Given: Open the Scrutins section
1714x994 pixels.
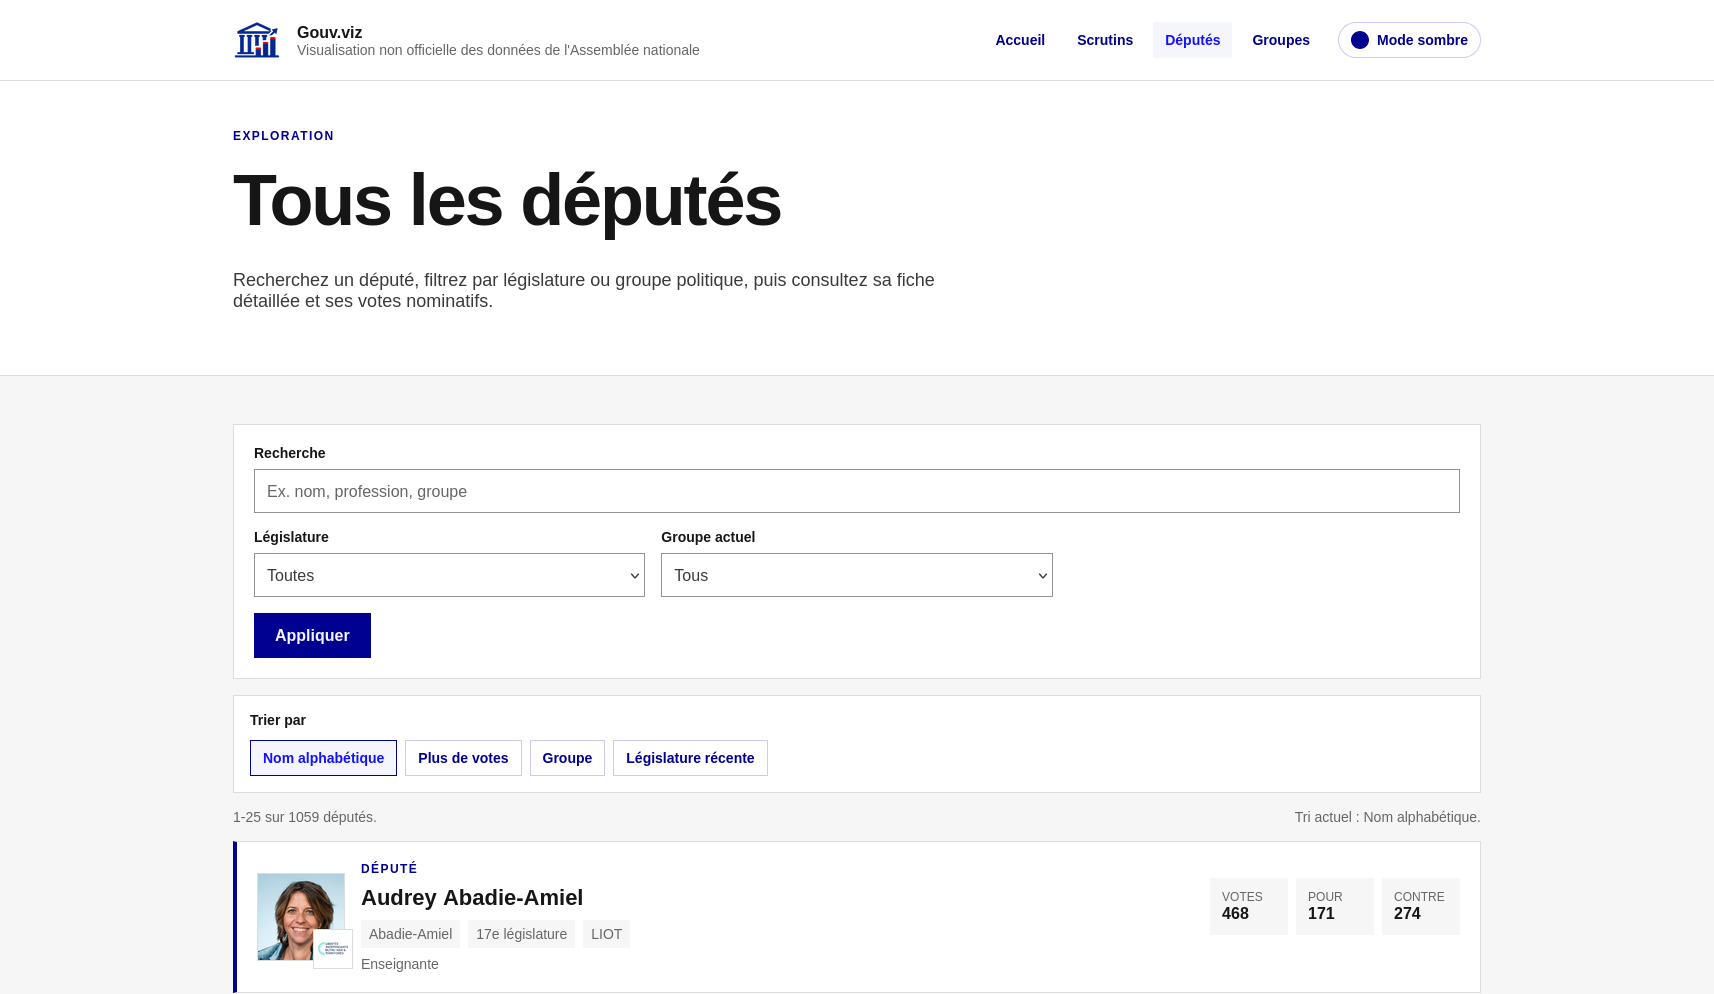Looking at the screenshot, I should tap(1105, 40).
